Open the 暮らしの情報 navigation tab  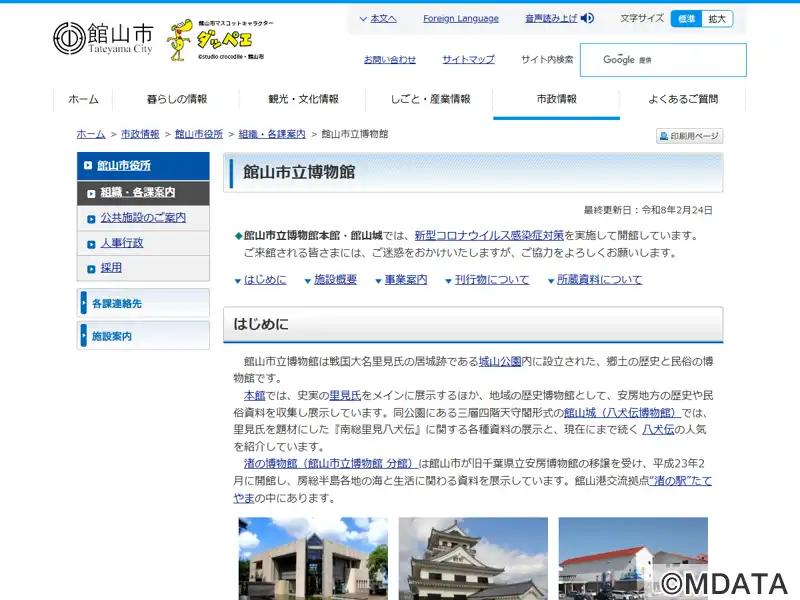point(177,99)
